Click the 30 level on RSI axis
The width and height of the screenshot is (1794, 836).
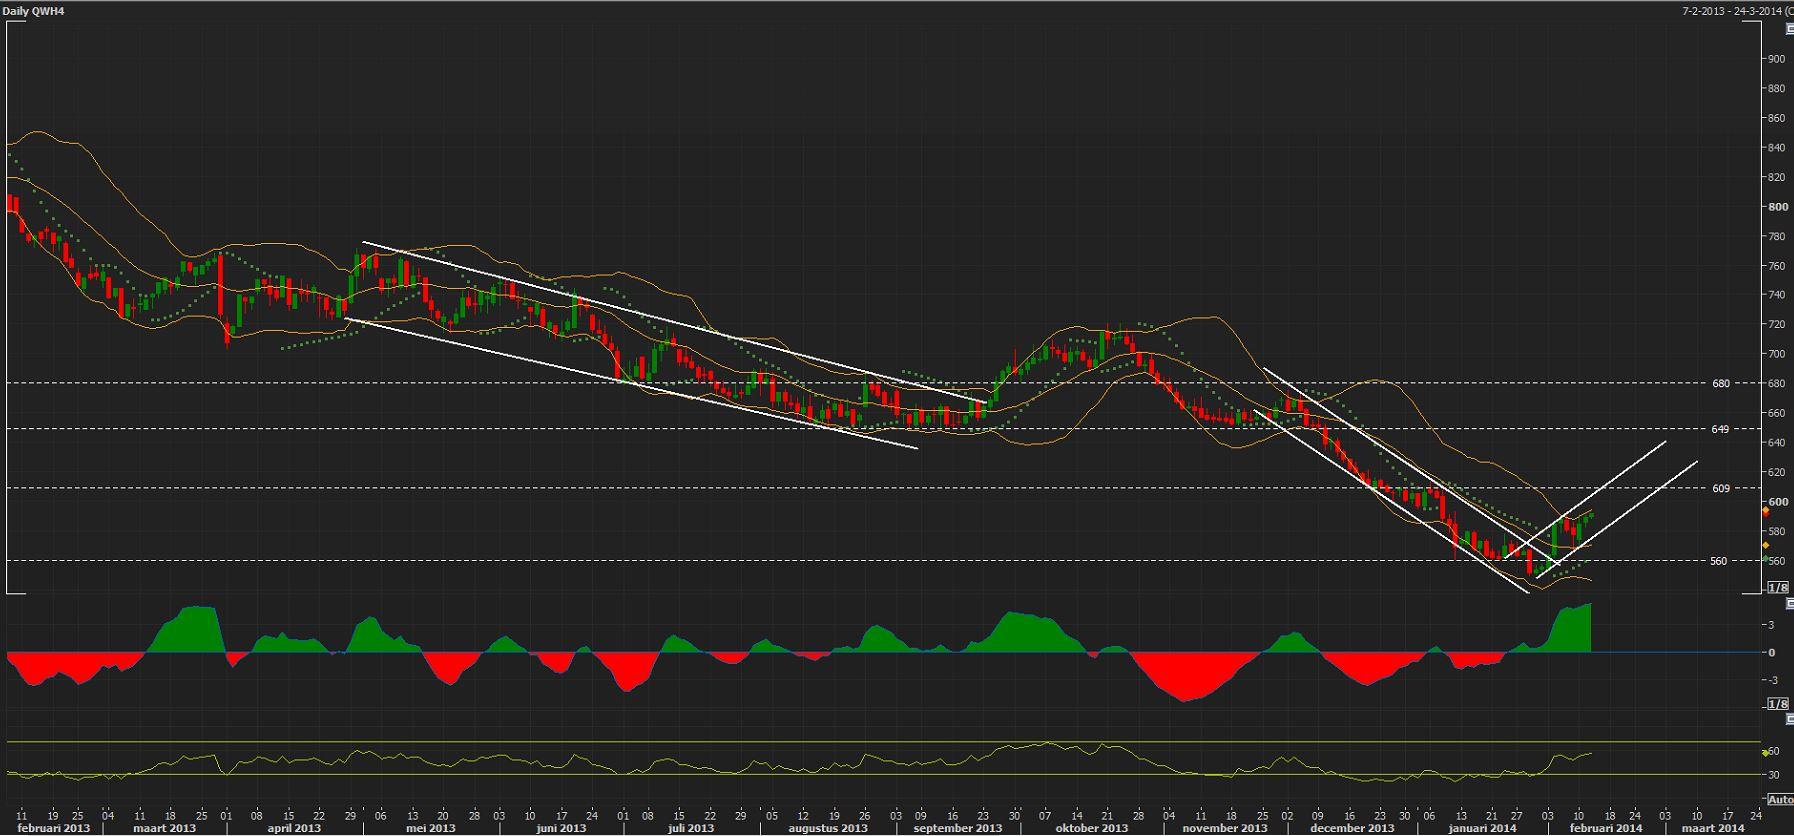(1773, 774)
